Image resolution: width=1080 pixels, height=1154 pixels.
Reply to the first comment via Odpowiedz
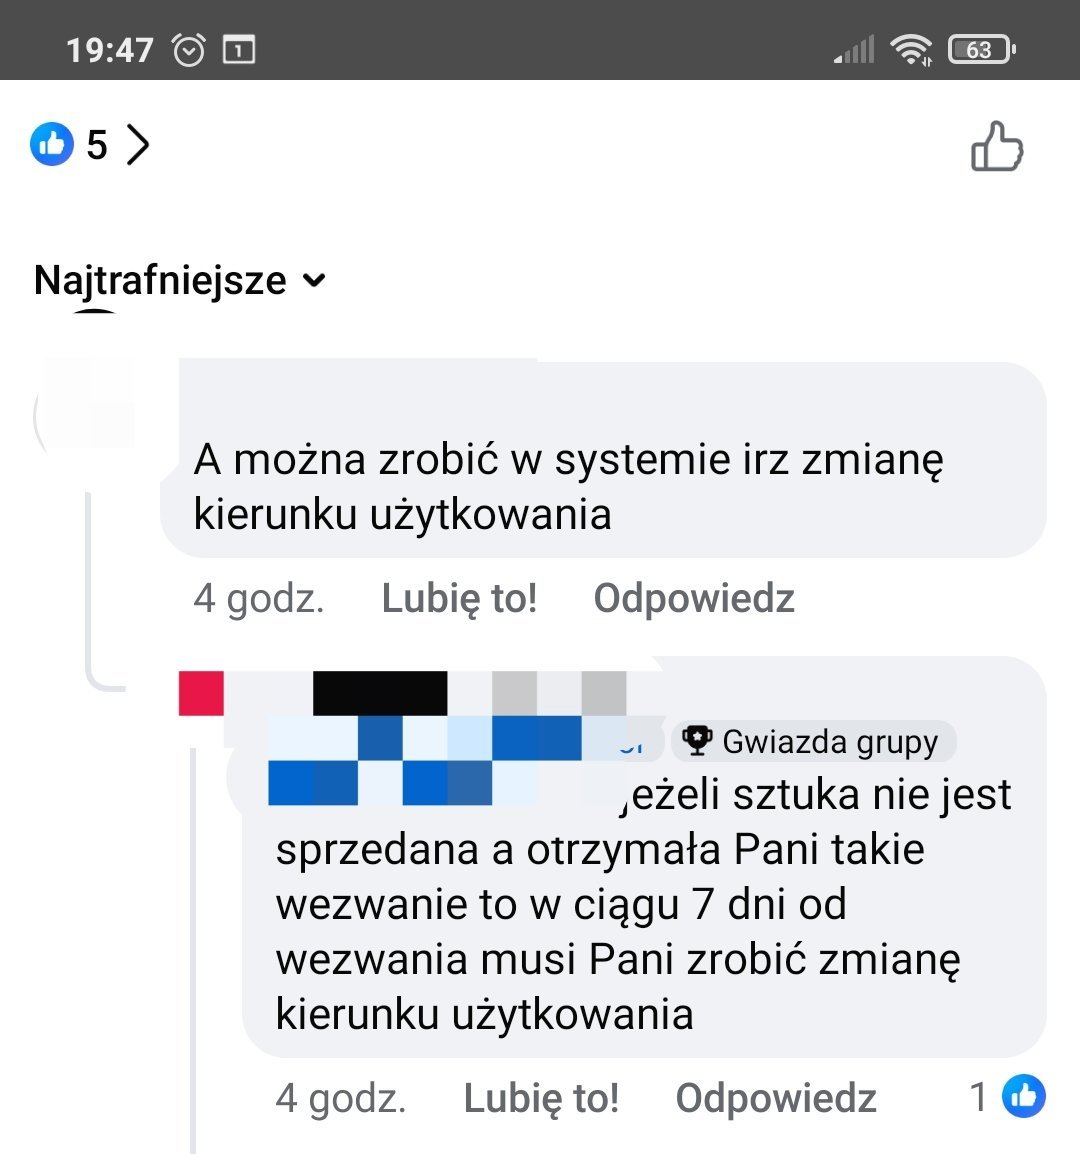694,598
